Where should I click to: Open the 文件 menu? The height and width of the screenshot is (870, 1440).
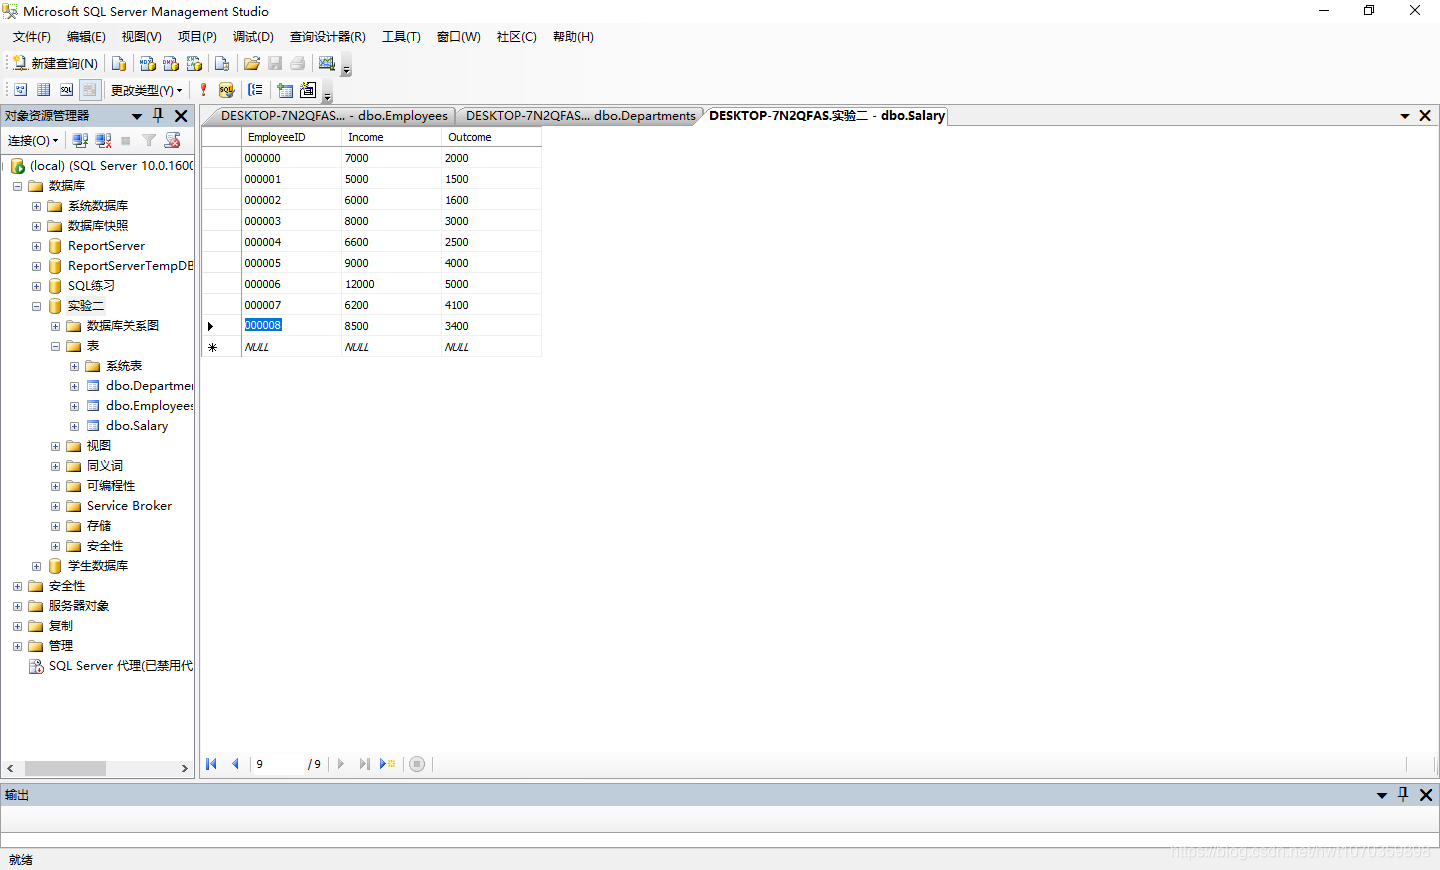31,37
